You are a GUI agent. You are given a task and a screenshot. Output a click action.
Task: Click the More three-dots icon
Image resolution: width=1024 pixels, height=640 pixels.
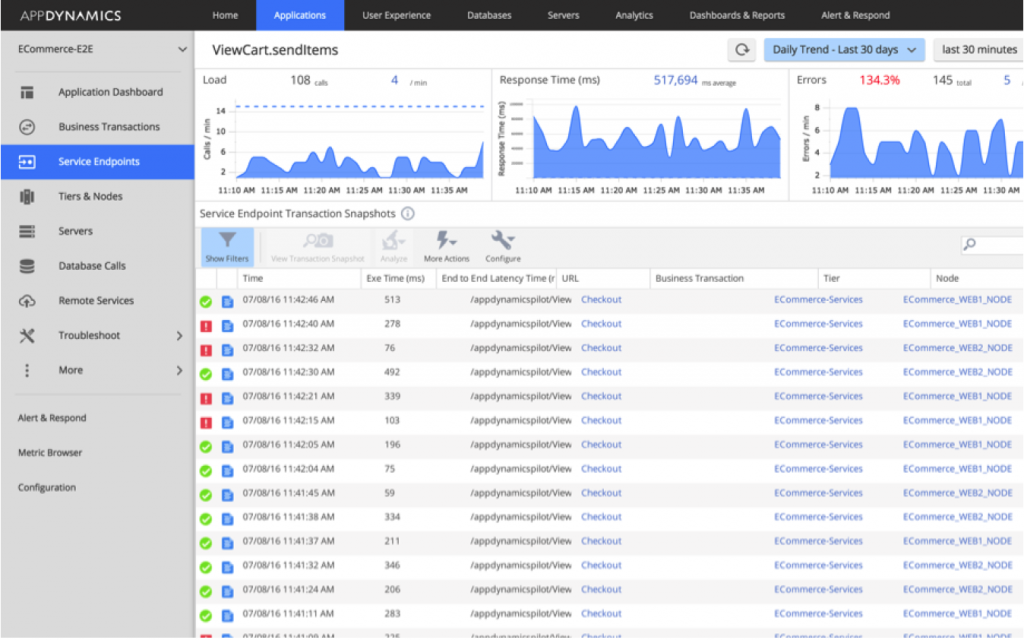(x=27, y=370)
